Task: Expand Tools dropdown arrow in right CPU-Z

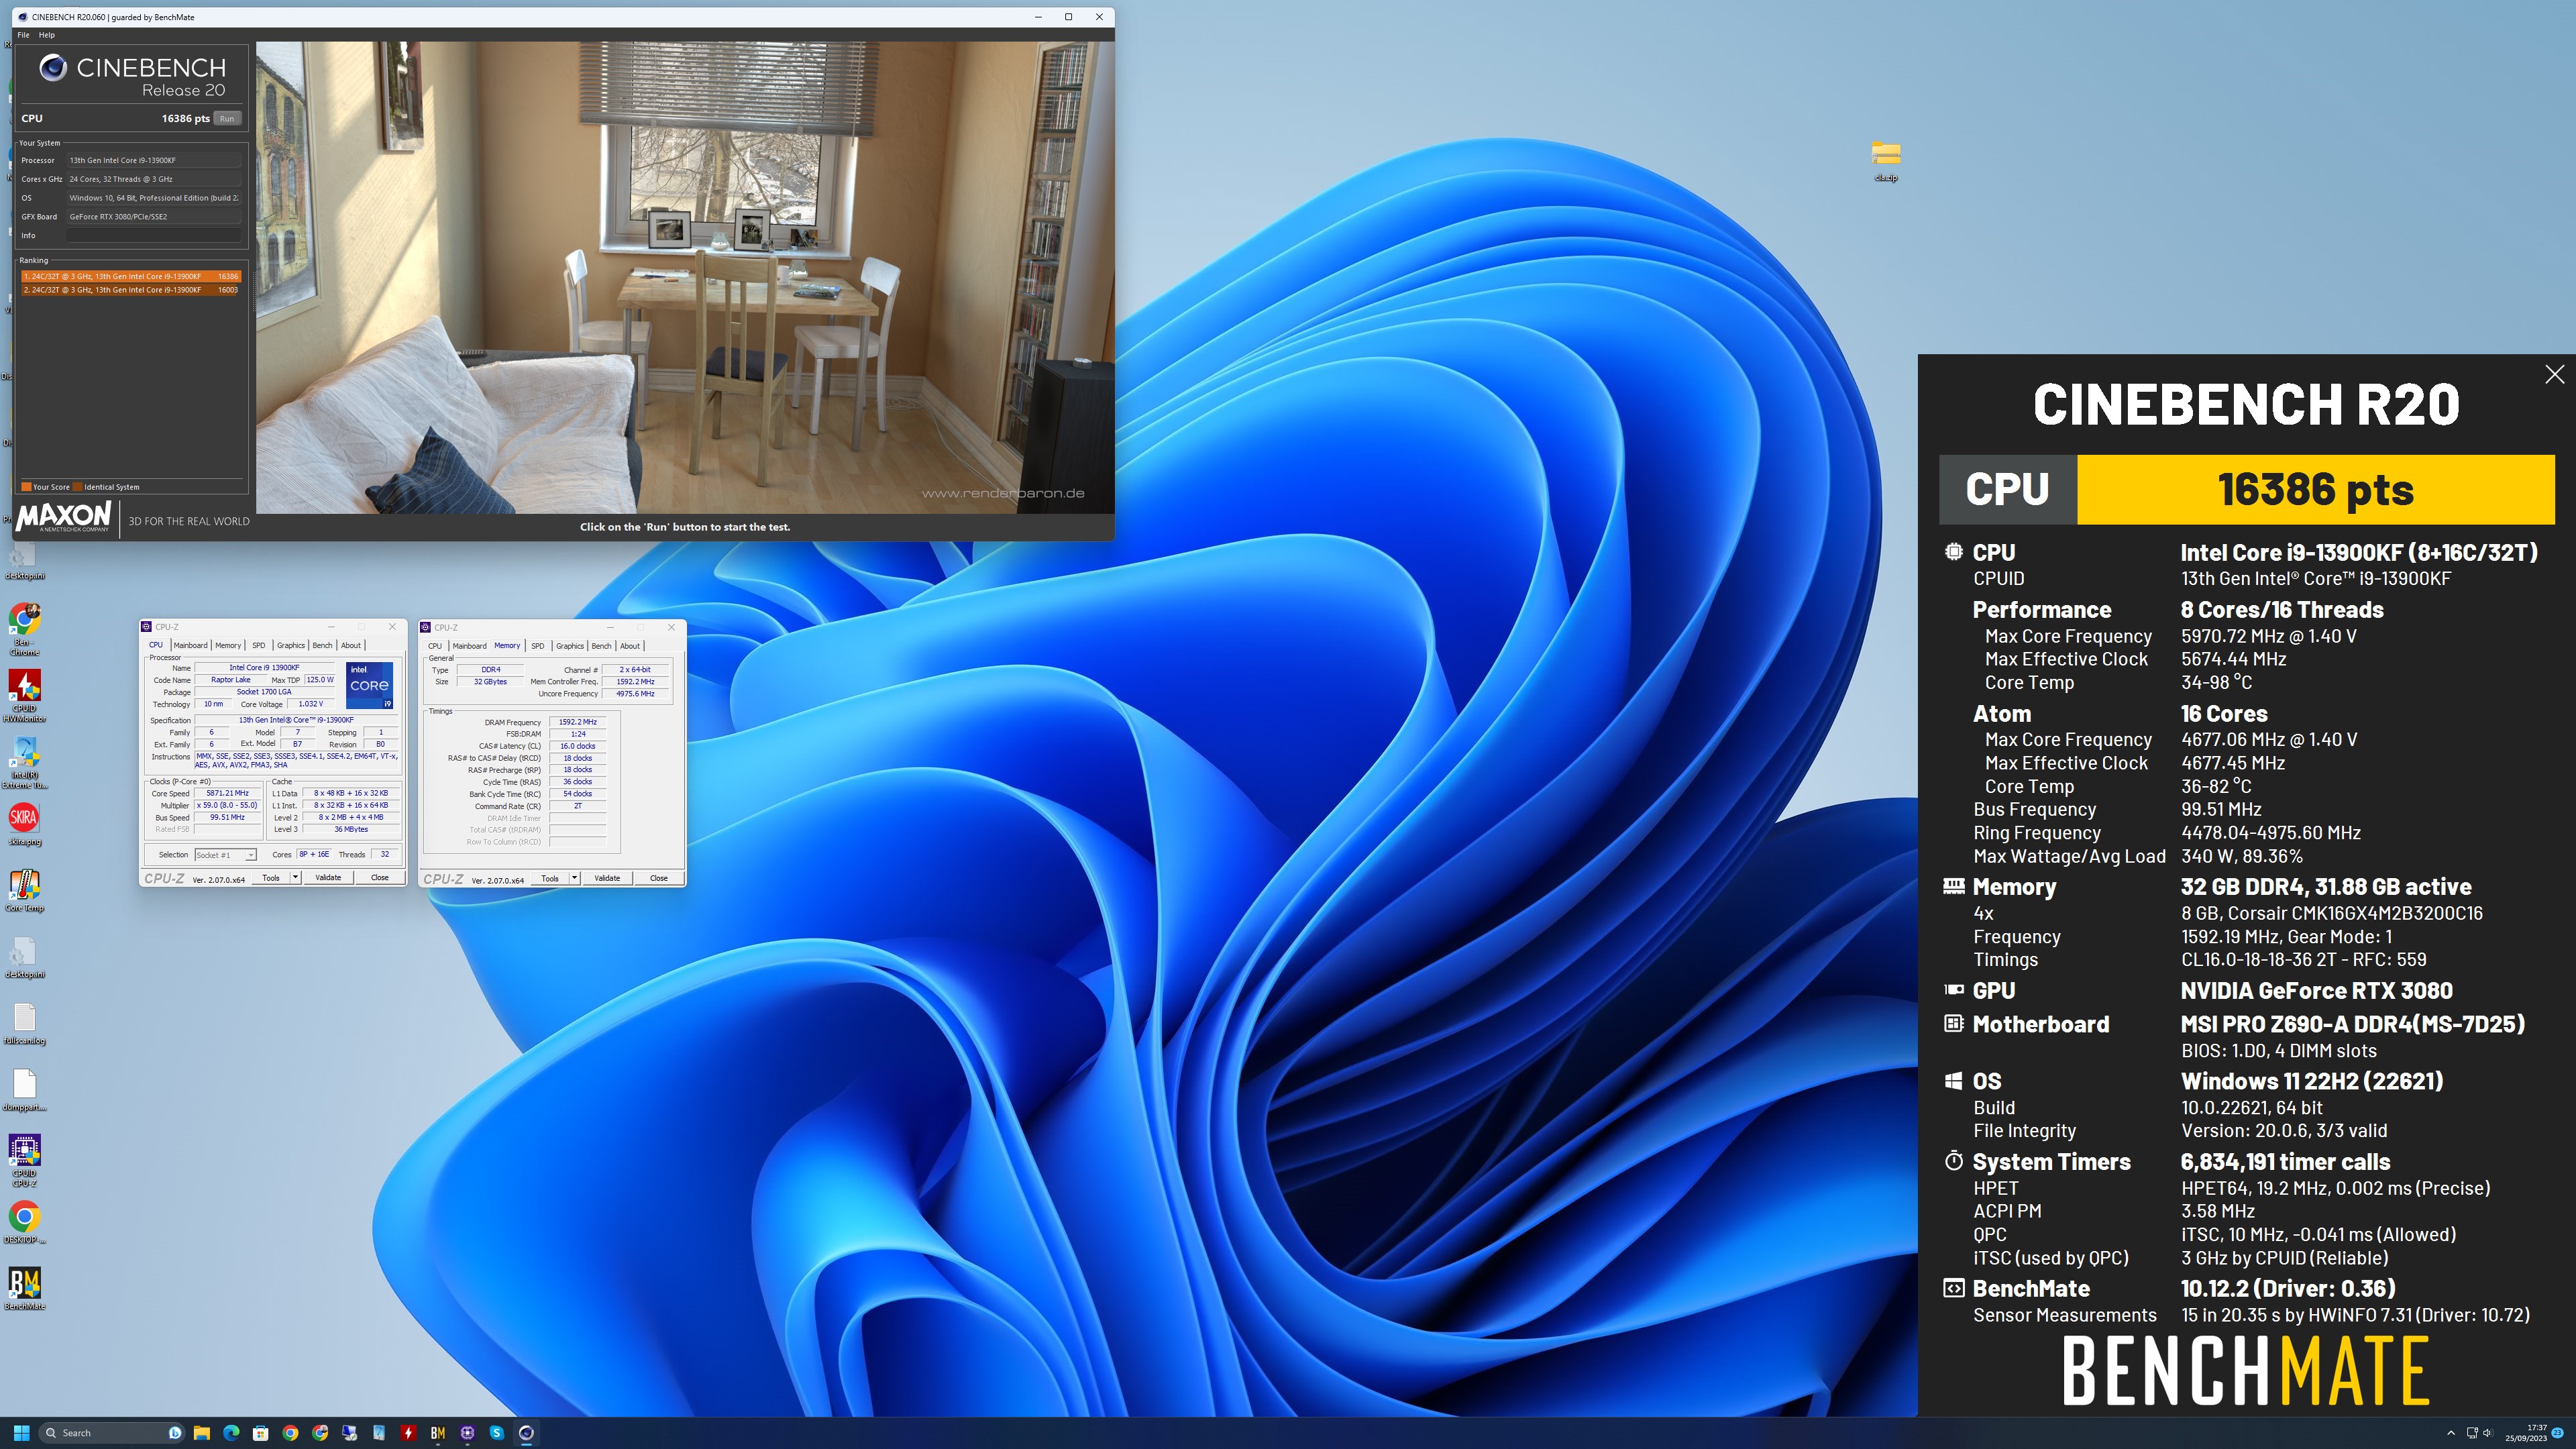Action: [x=574, y=878]
